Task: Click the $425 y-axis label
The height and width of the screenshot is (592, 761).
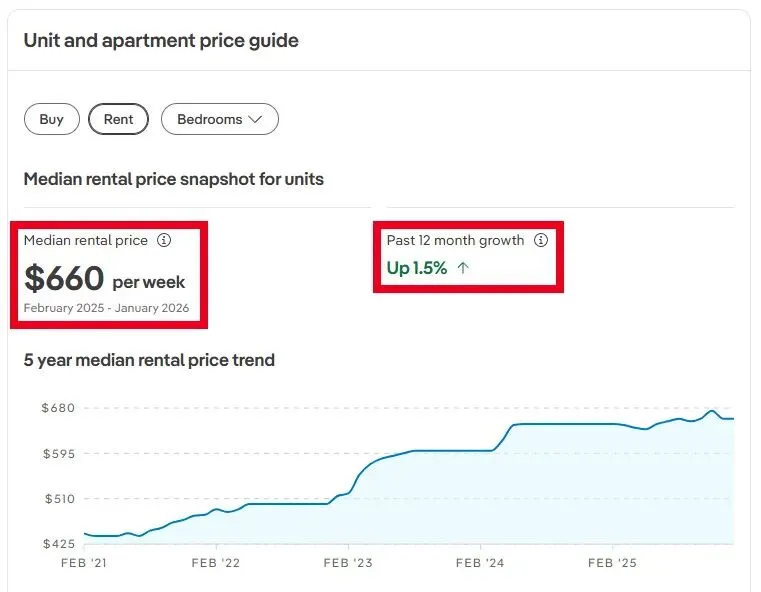Action: tap(58, 544)
